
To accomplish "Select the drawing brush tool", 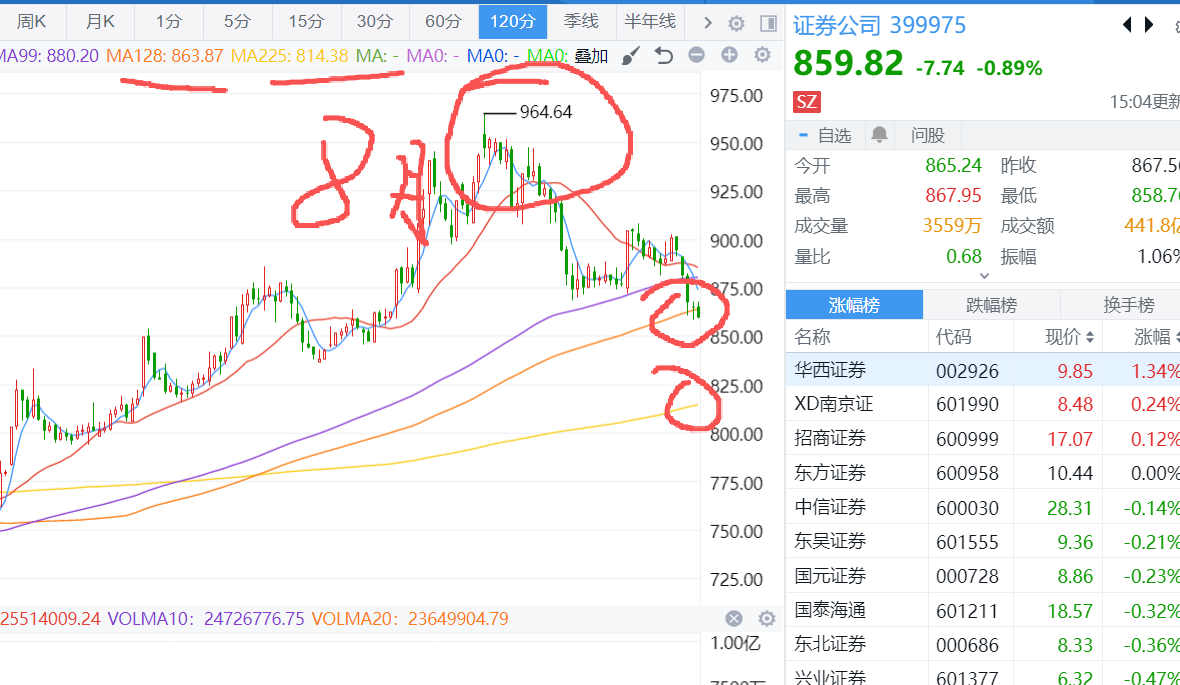I will click(x=630, y=56).
